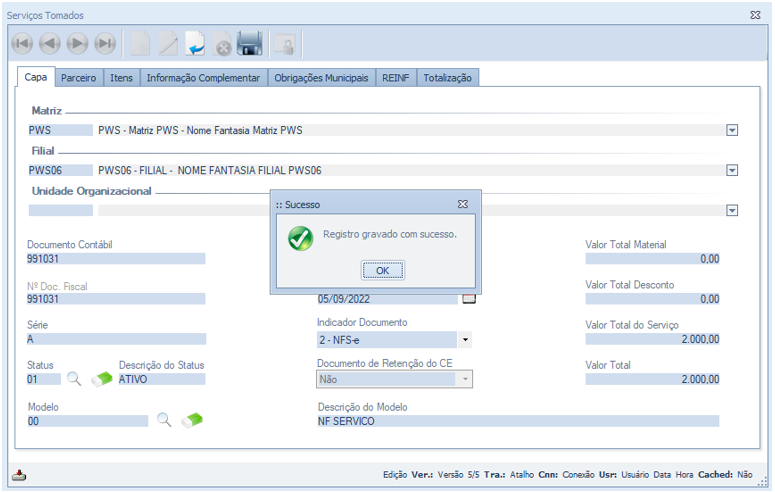The height and width of the screenshot is (492, 775).
Task: Click the status bar tray icon at bottom left
Action: pyautogui.click(x=19, y=475)
